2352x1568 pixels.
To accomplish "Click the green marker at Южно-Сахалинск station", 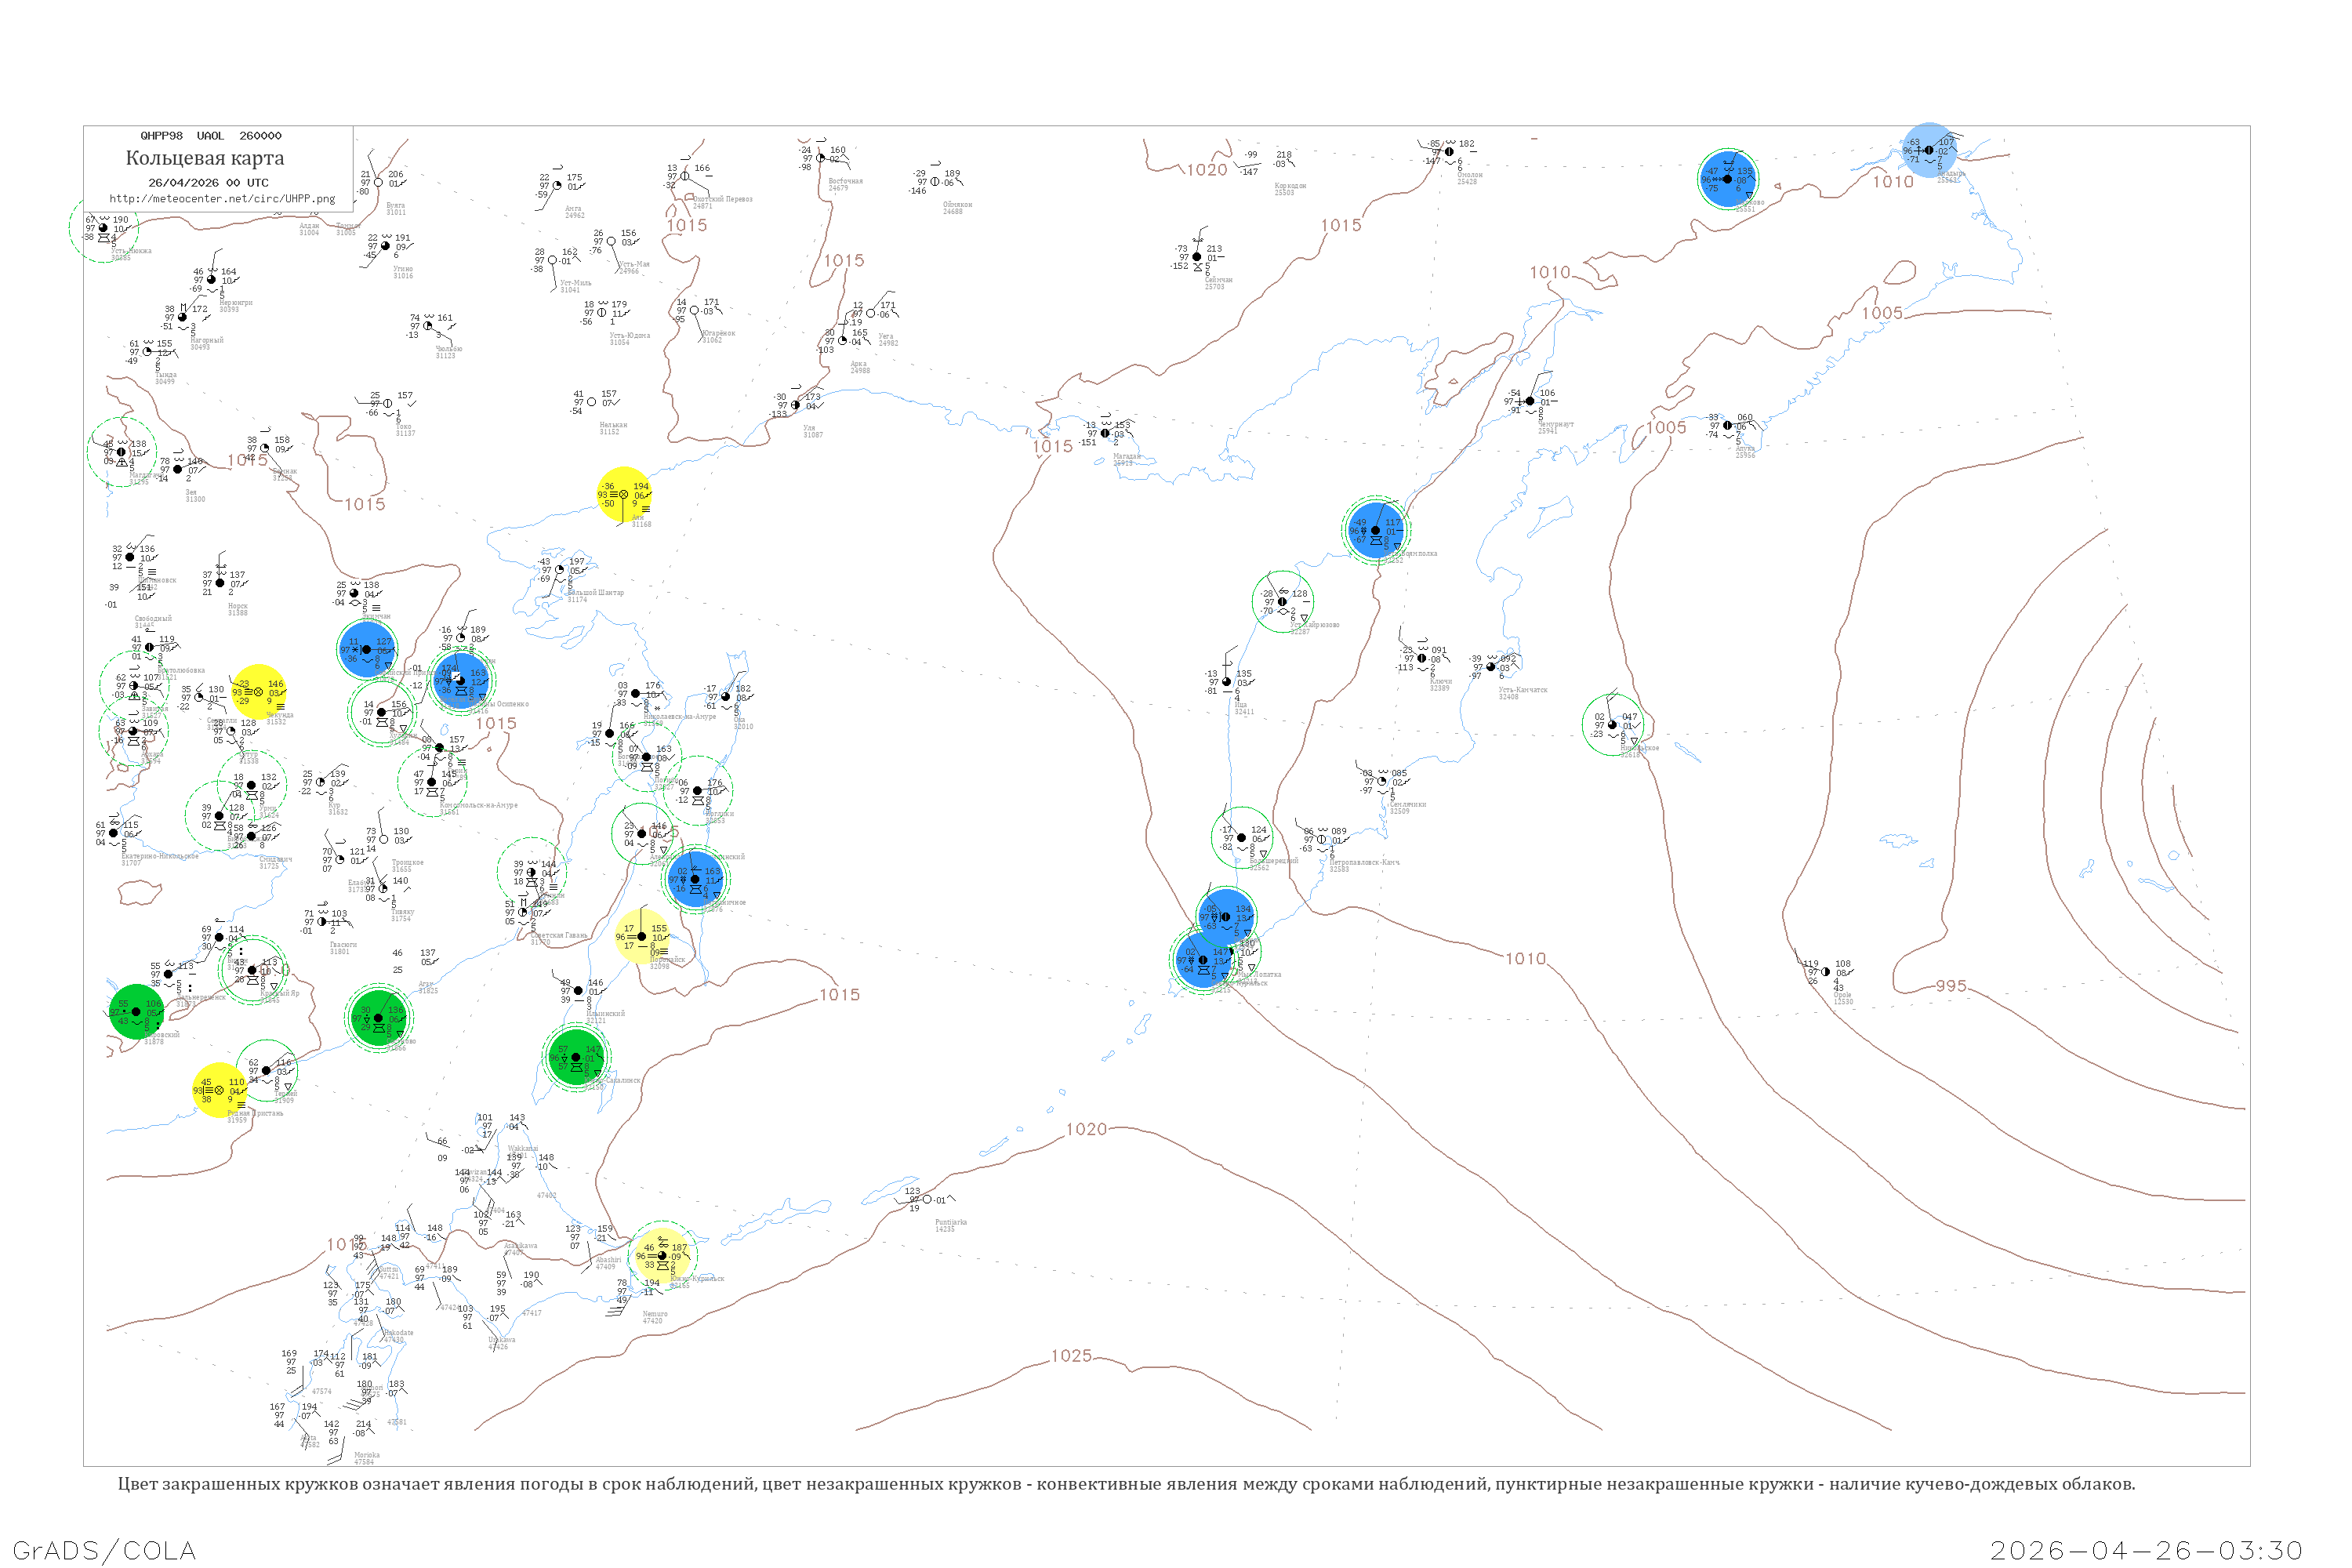I will pyautogui.click(x=575, y=1056).
